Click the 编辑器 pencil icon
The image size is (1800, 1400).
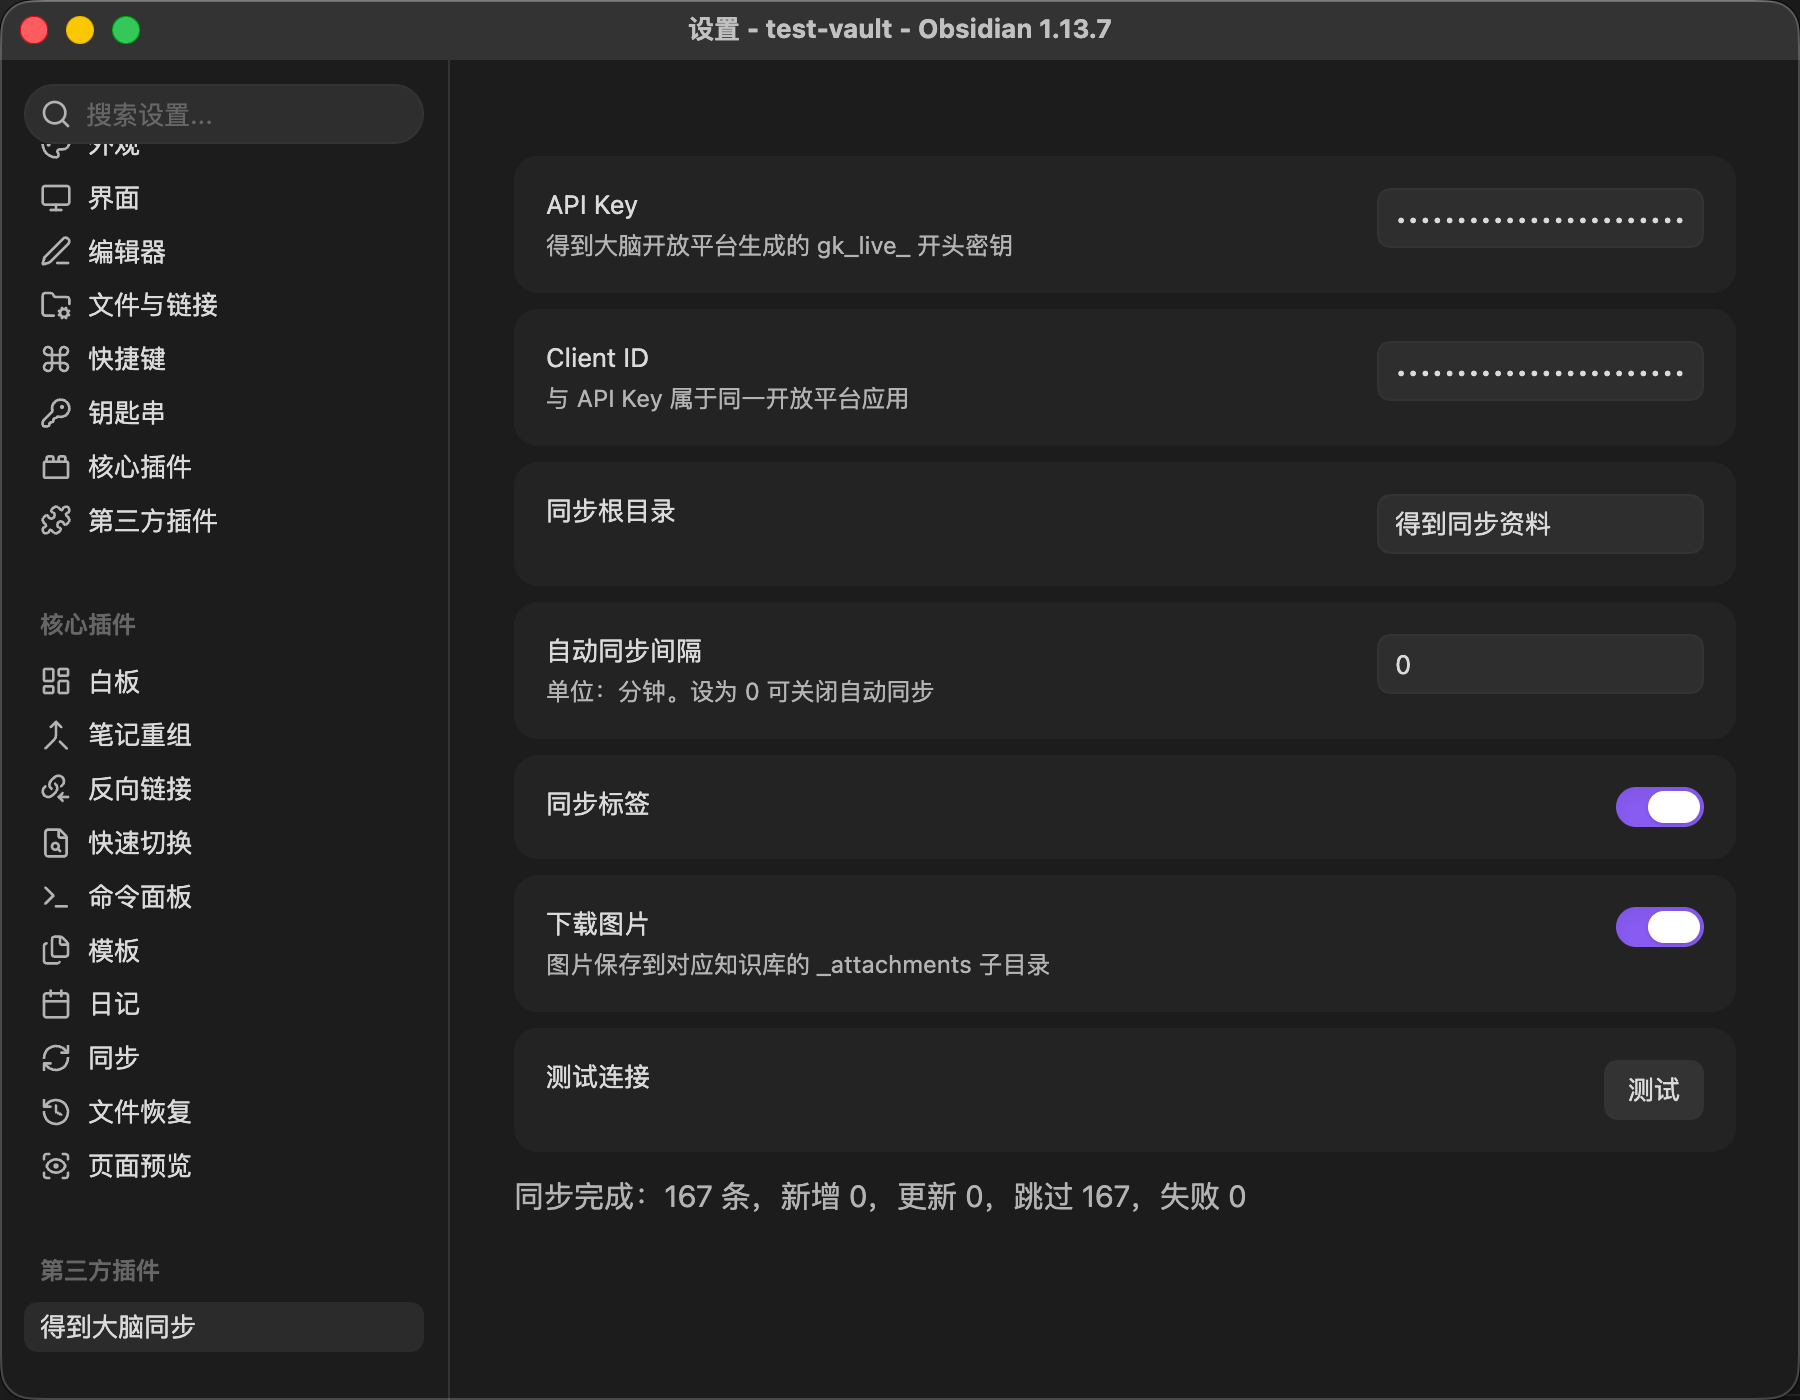pyautogui.click(x=56, y=252)
